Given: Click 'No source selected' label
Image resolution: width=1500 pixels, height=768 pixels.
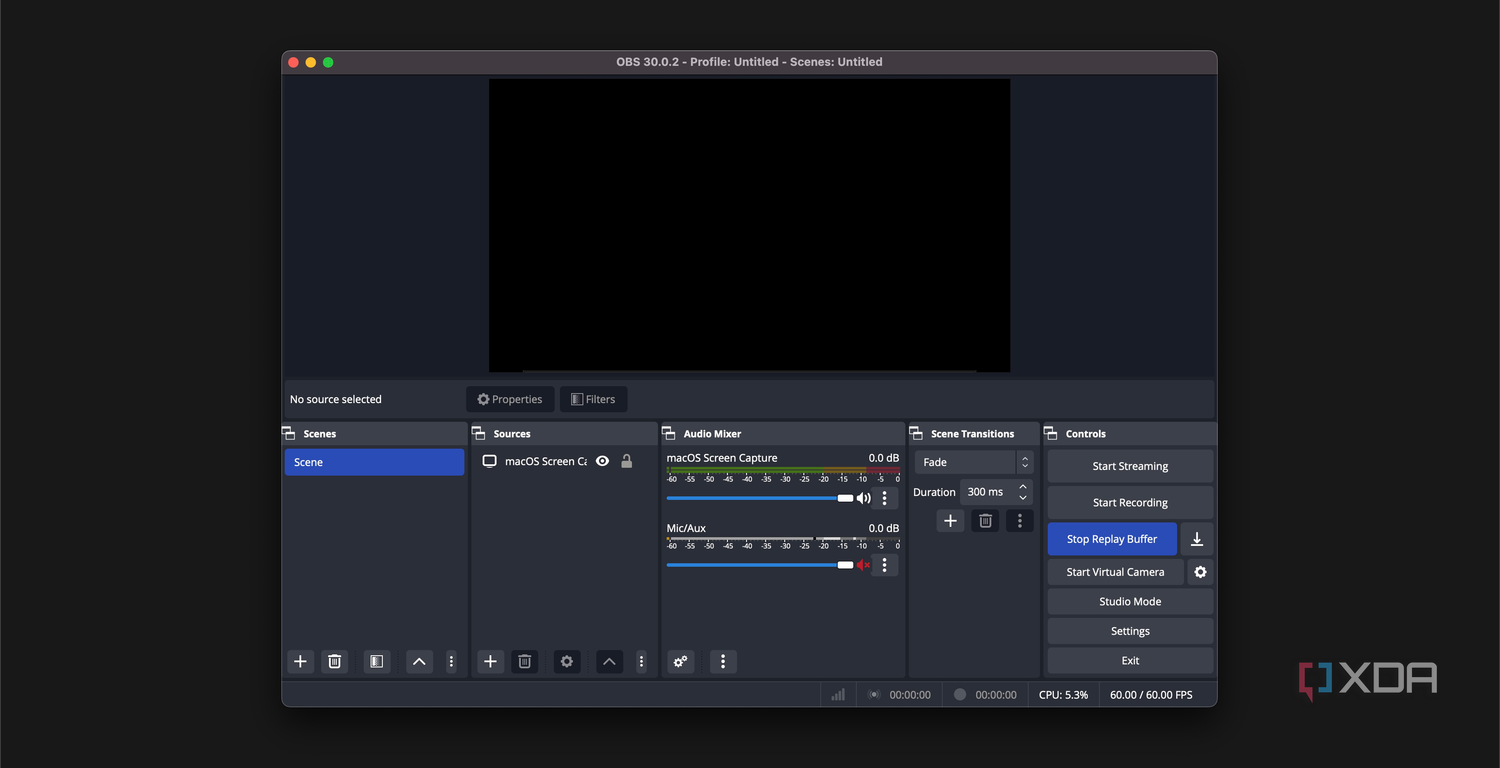Looking at the screenshot, I should coord(336,399).
